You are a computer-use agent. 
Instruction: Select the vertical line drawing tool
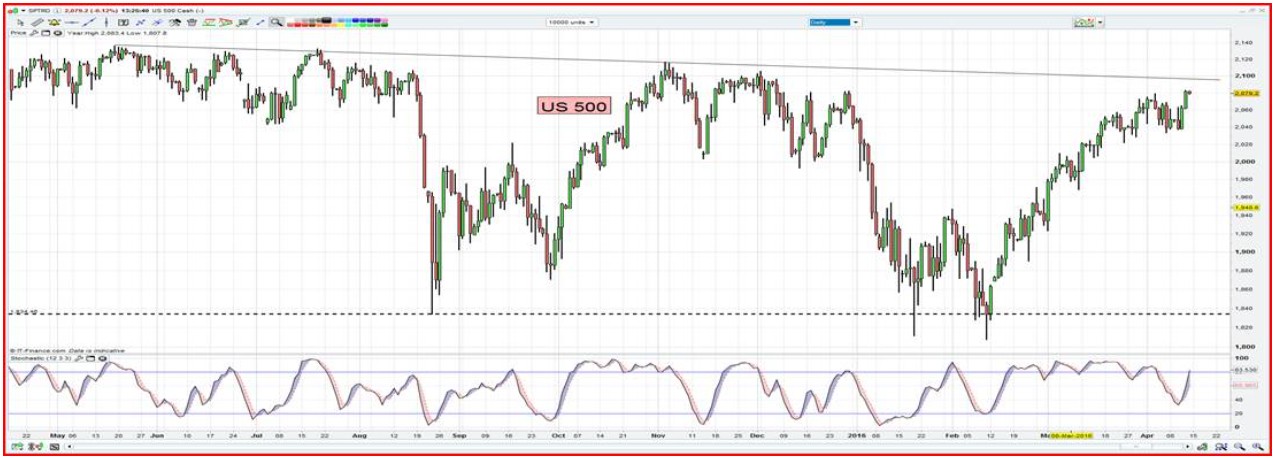(x=106, y=22)
